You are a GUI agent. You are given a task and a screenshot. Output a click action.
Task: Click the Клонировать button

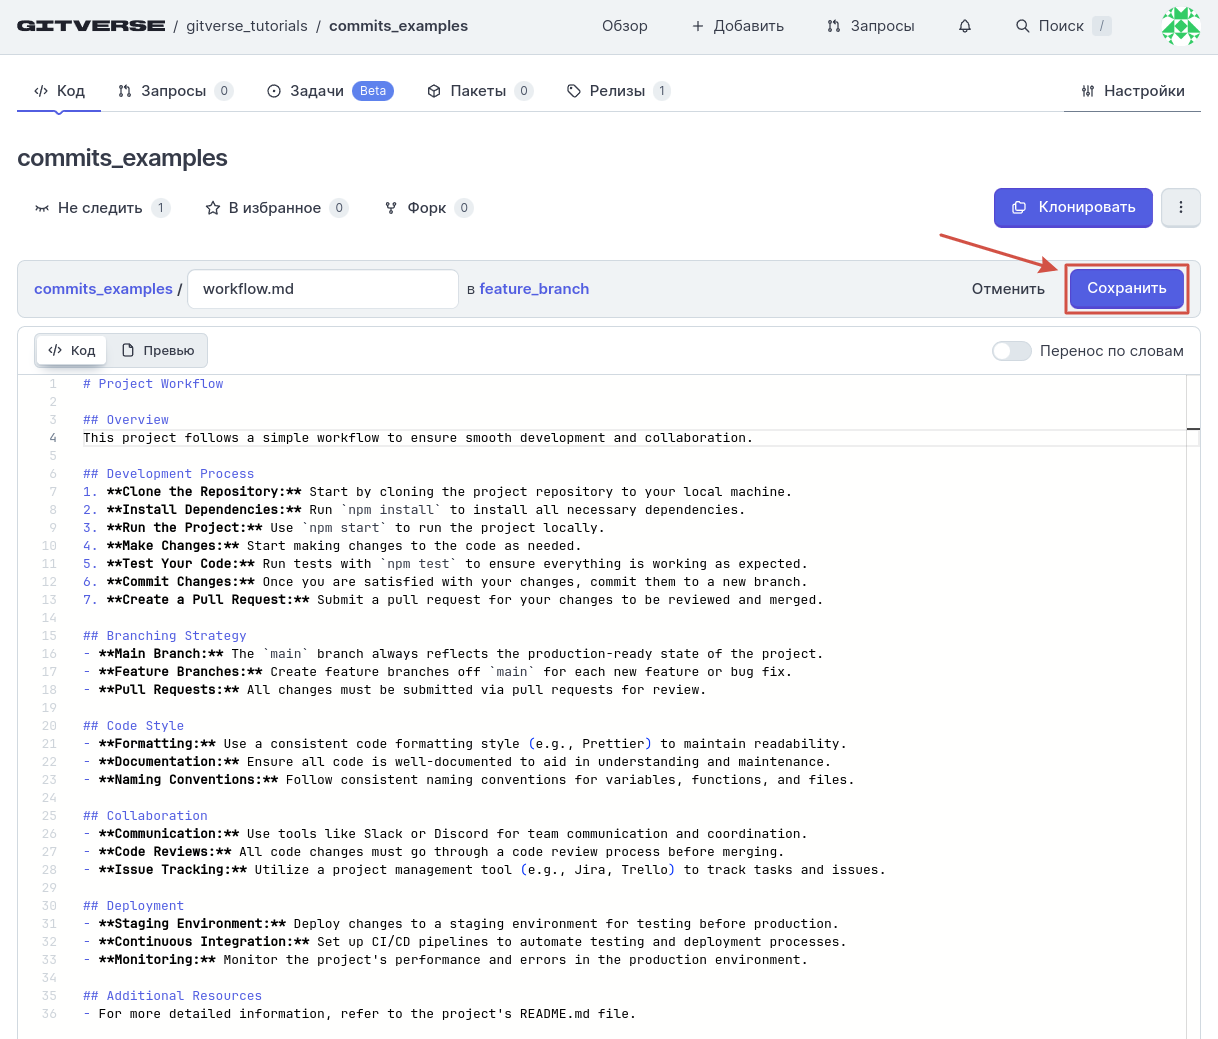coord(1073,208)
